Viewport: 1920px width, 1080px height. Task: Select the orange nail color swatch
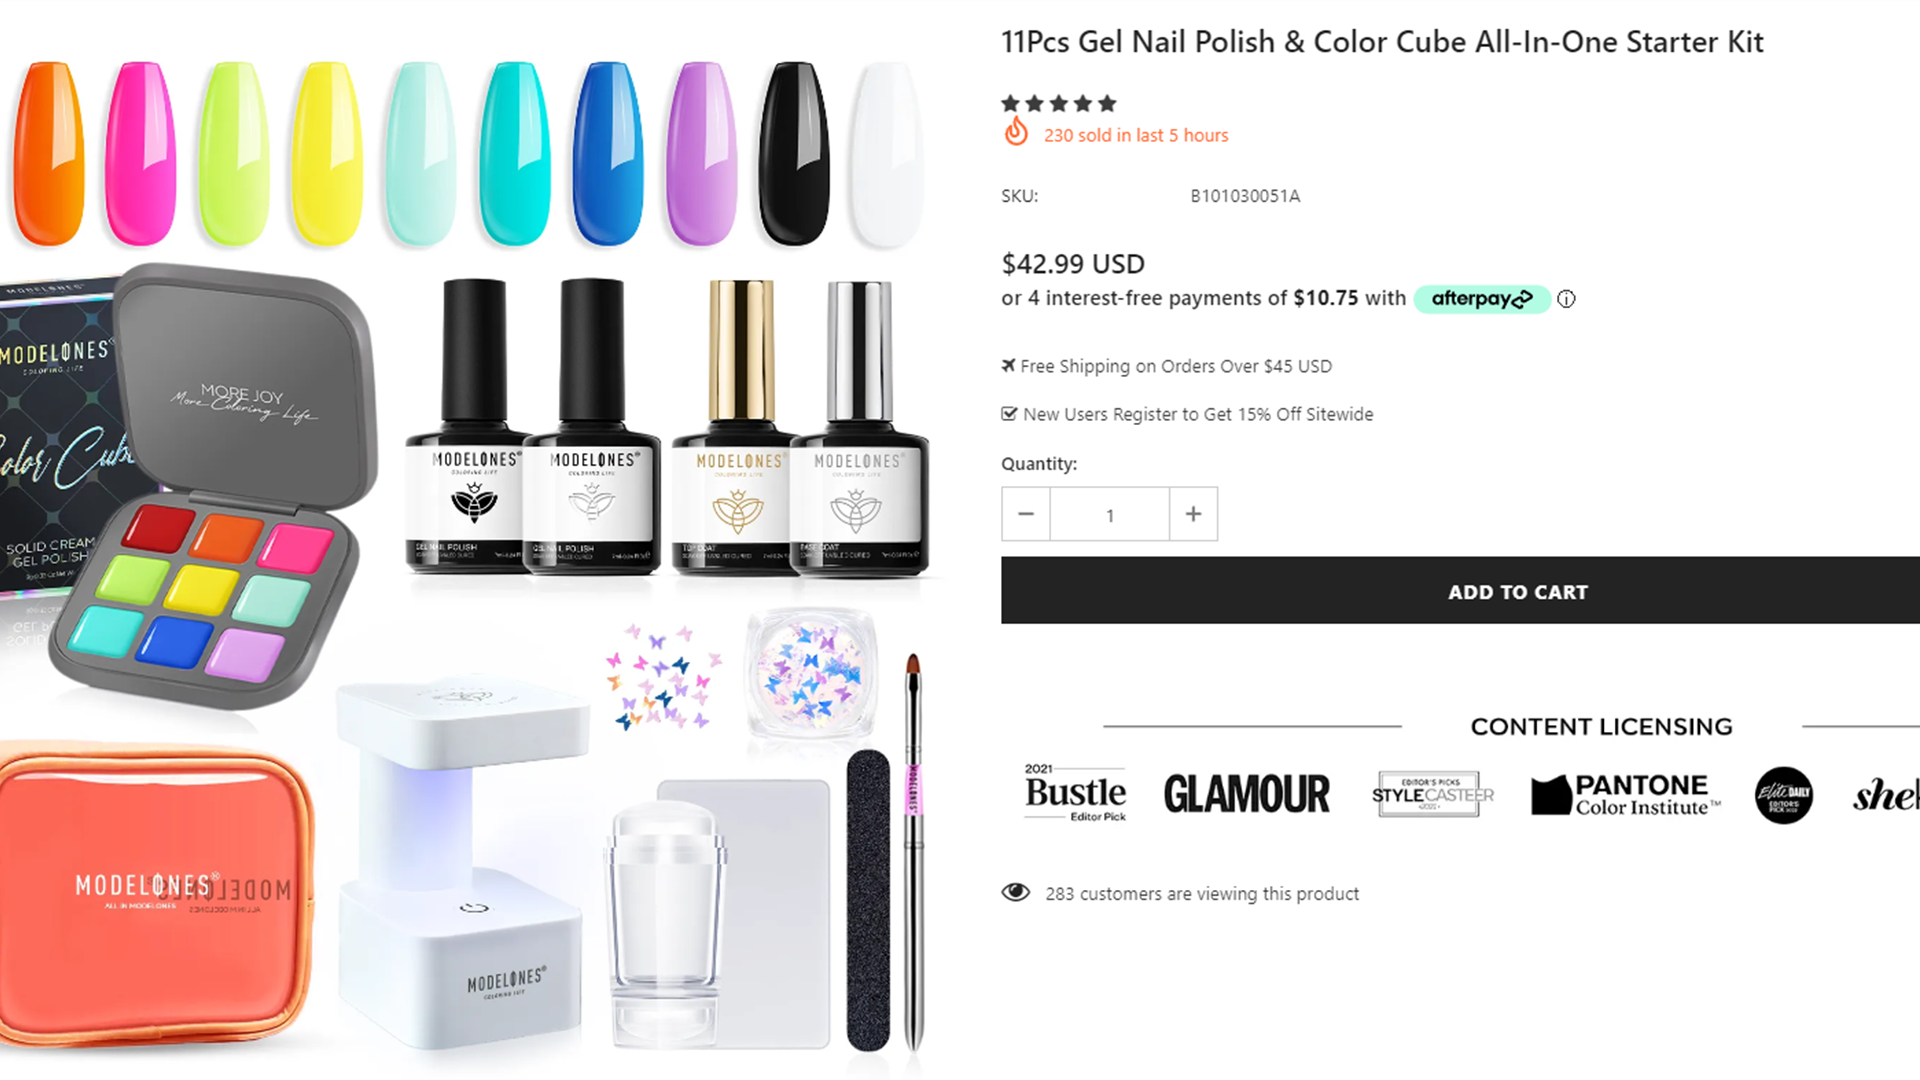(x=48, y=153)
